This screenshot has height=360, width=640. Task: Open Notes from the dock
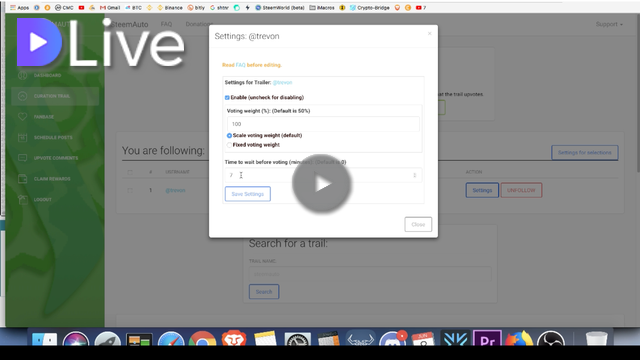[x=265, y=339]
